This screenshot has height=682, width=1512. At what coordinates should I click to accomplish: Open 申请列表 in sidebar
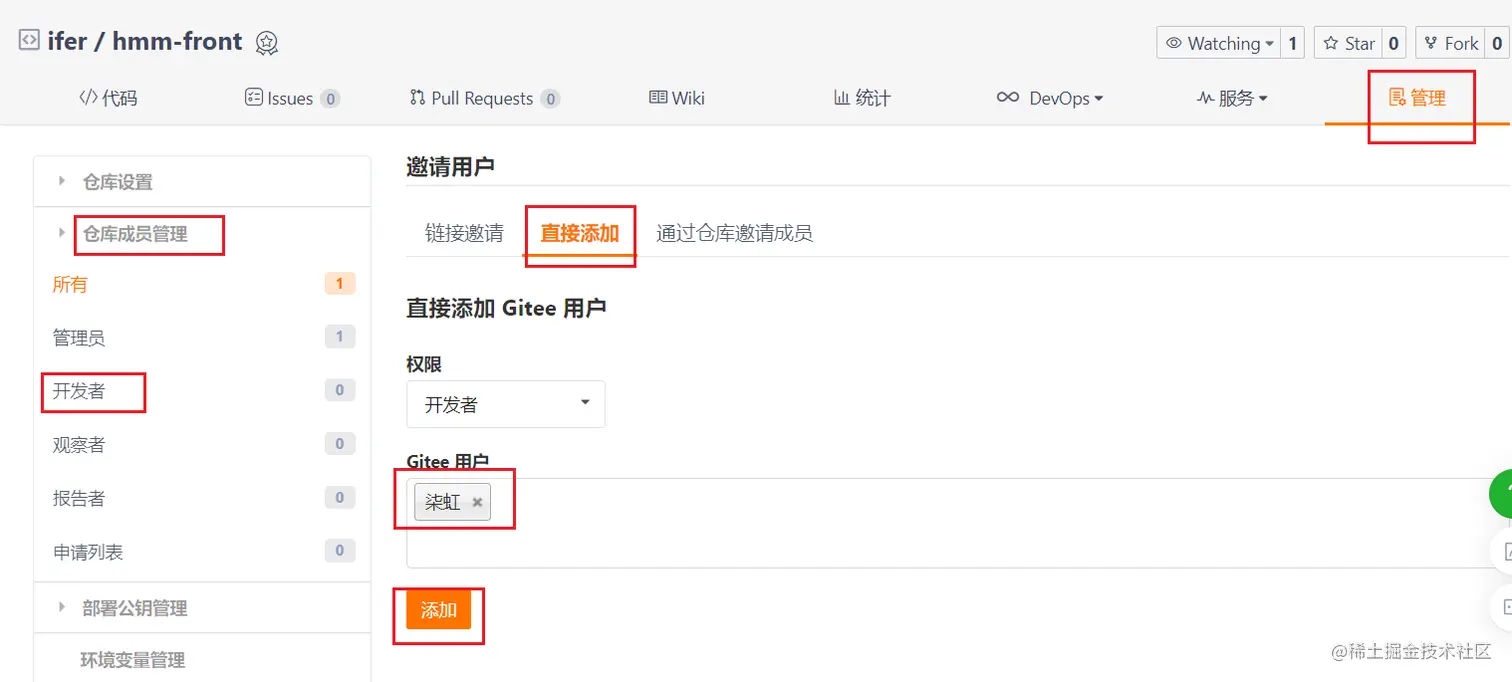pyautogui.click(x=88, y=552)
